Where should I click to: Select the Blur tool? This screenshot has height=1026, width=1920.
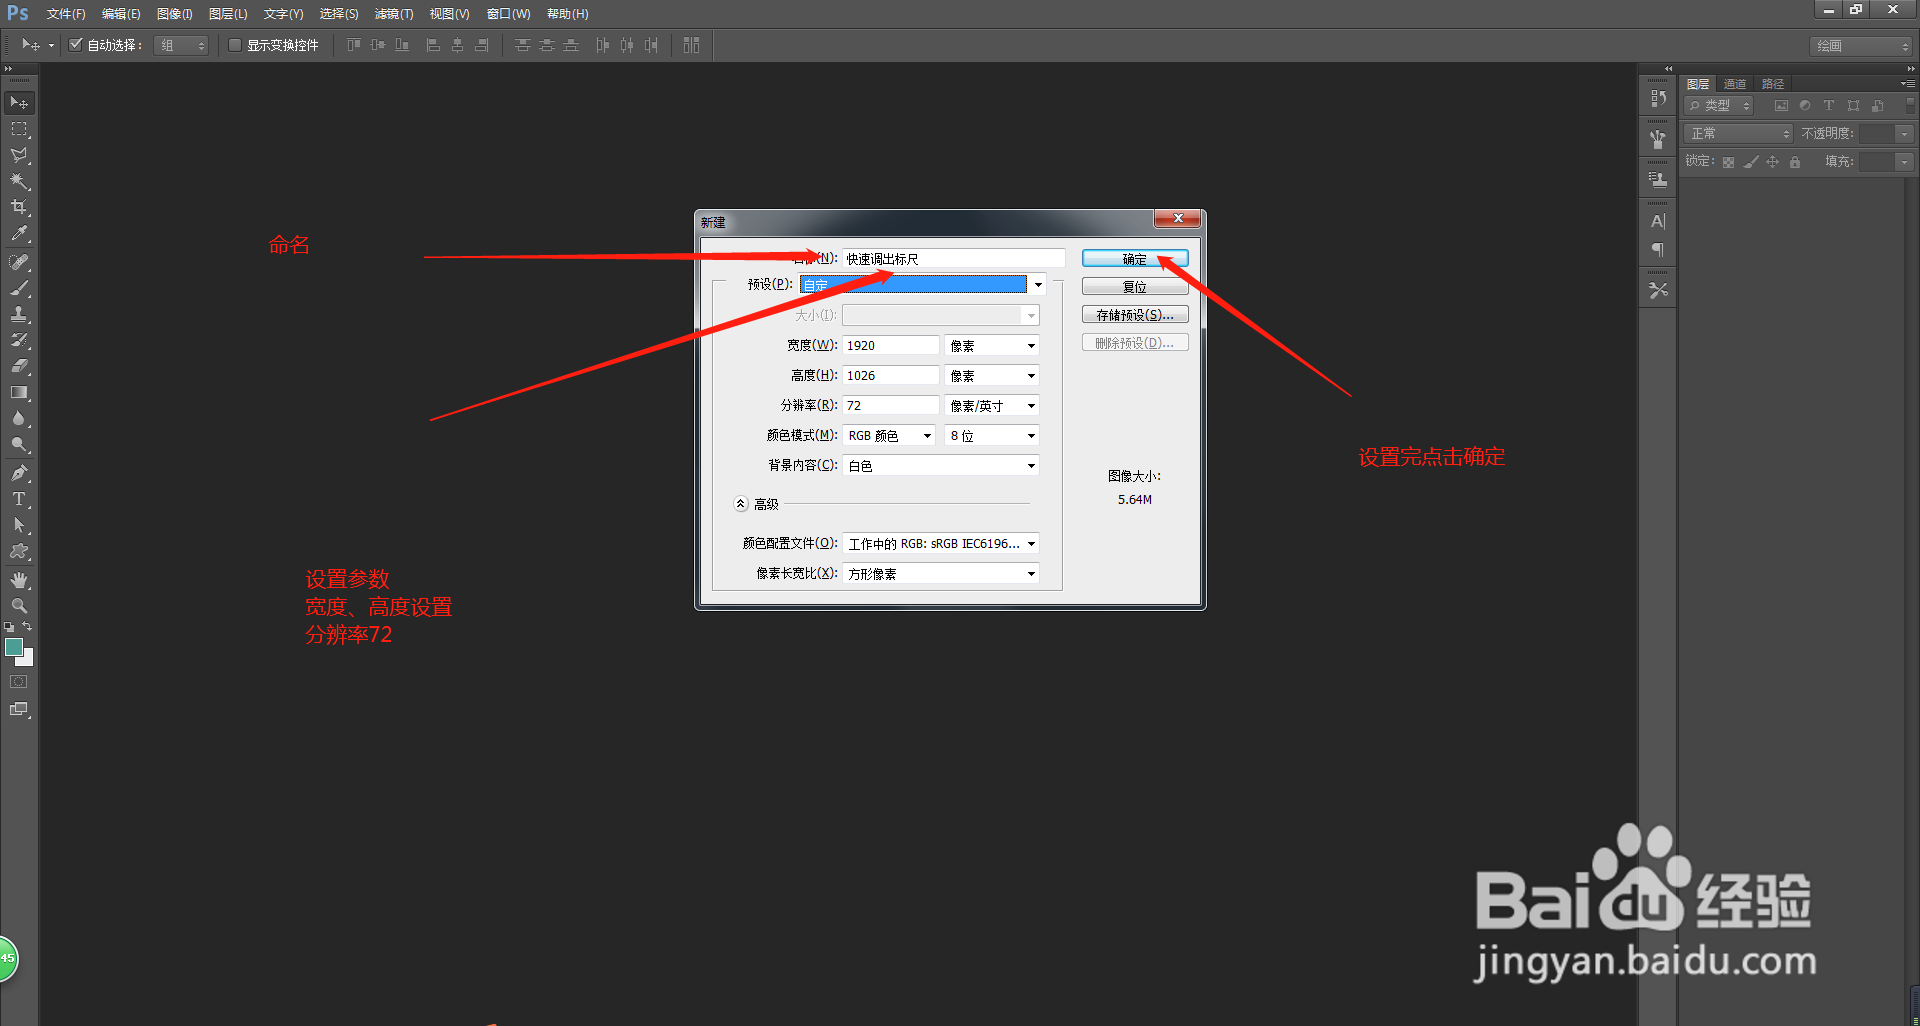[19, 418]
